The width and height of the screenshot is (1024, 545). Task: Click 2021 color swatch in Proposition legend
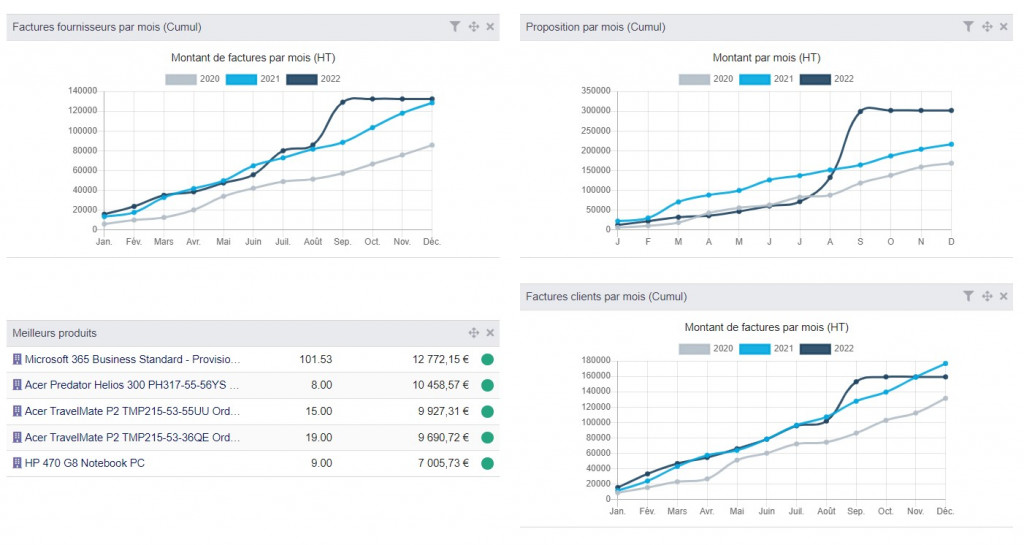pyautogui.click(x=754, y=79)
